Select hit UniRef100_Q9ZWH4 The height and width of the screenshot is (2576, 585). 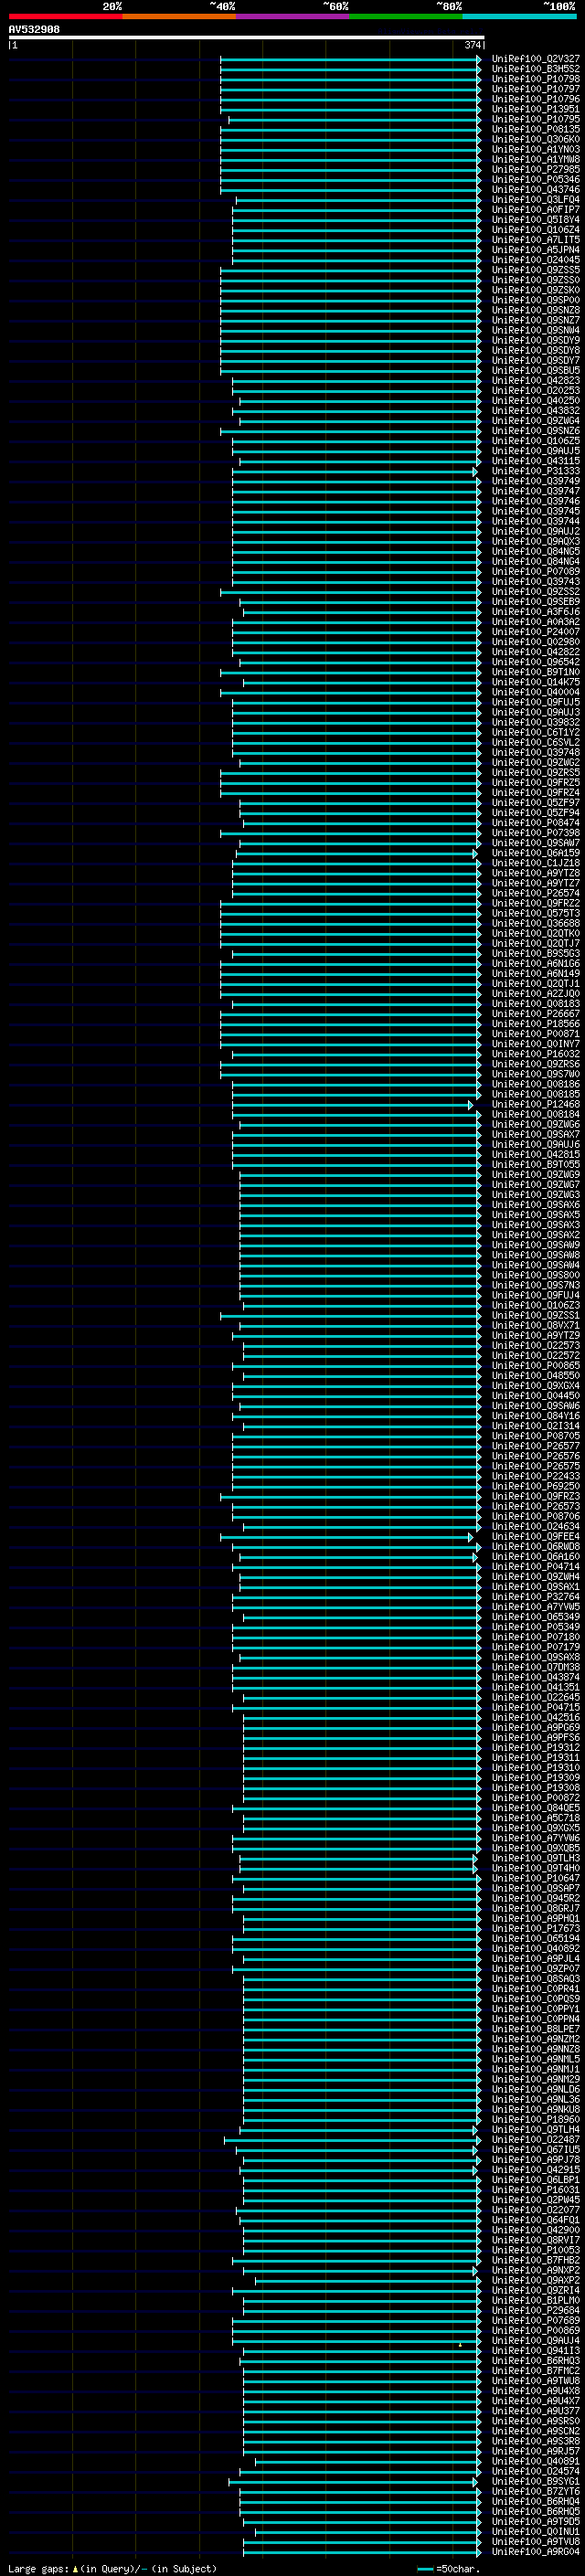coord(535,1576)
